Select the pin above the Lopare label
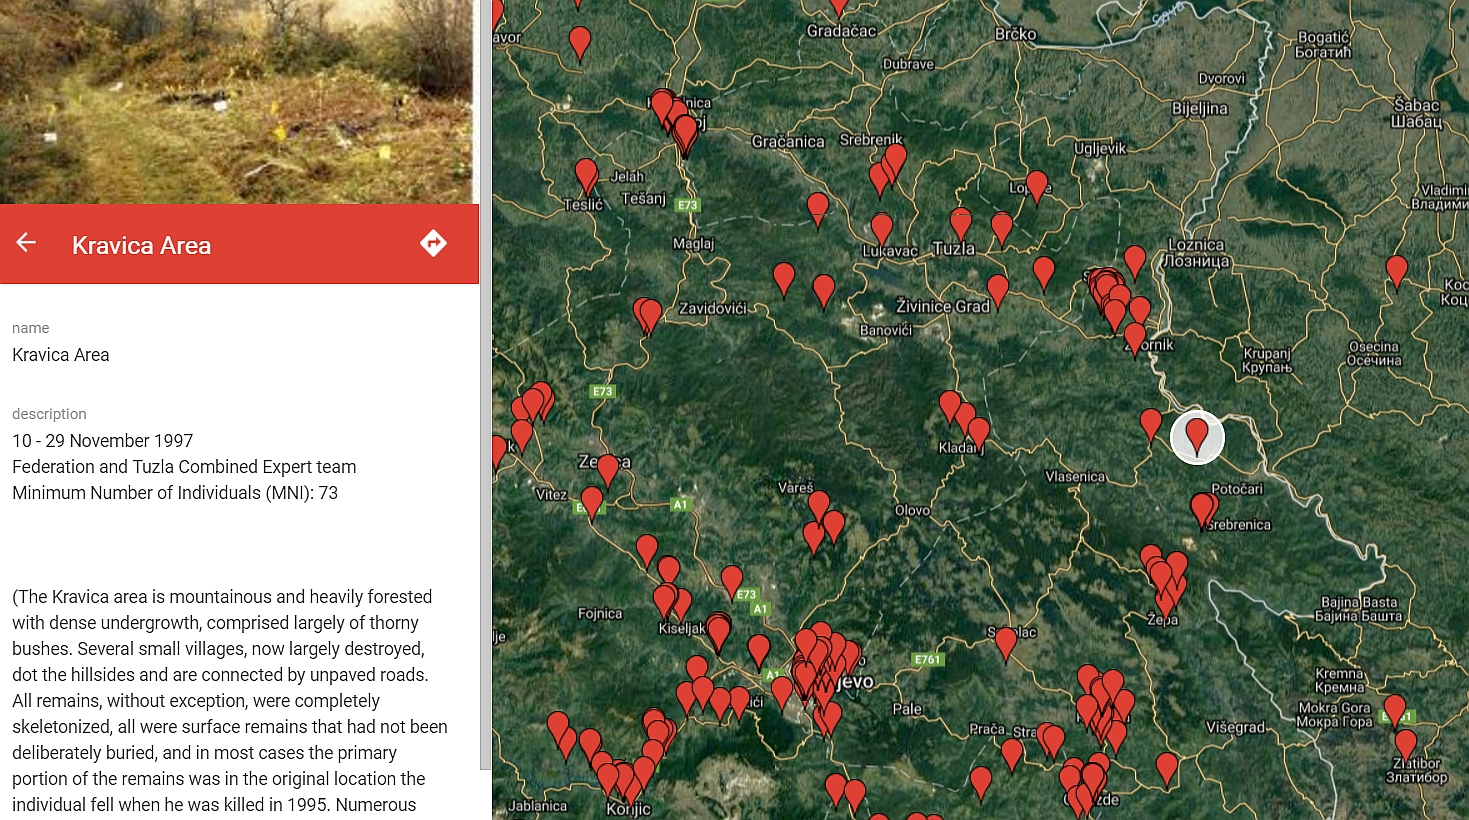 [1037, 185]
